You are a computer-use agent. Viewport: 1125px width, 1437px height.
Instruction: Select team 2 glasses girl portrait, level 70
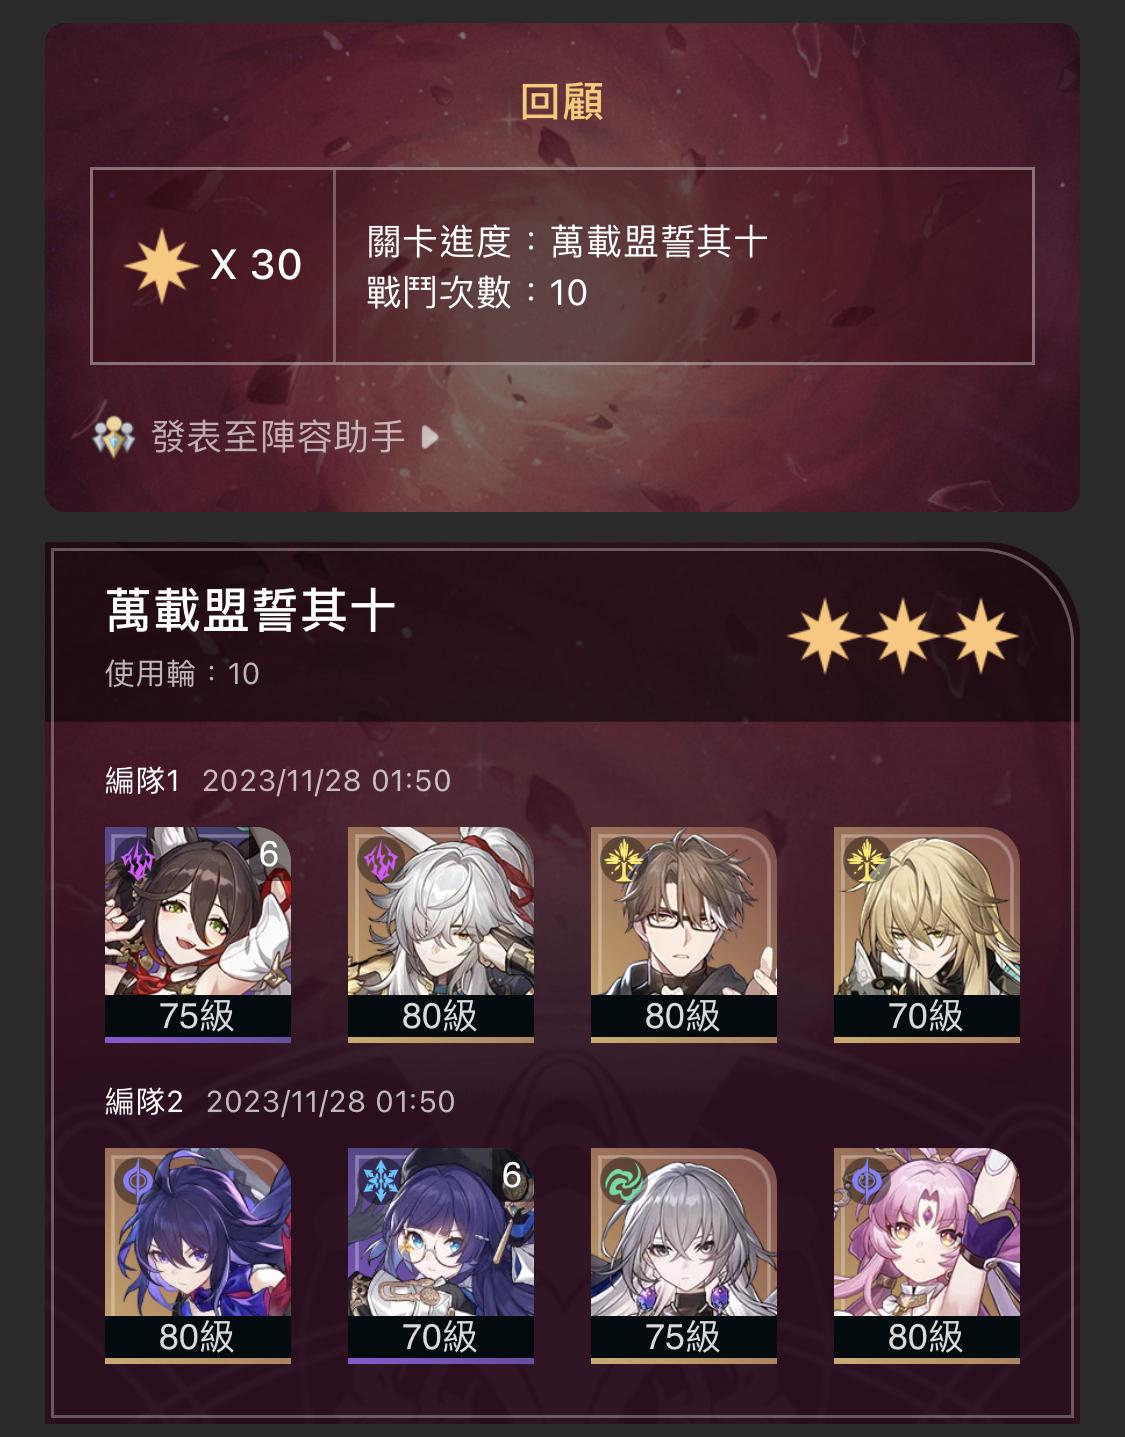tap(441, 1255)
